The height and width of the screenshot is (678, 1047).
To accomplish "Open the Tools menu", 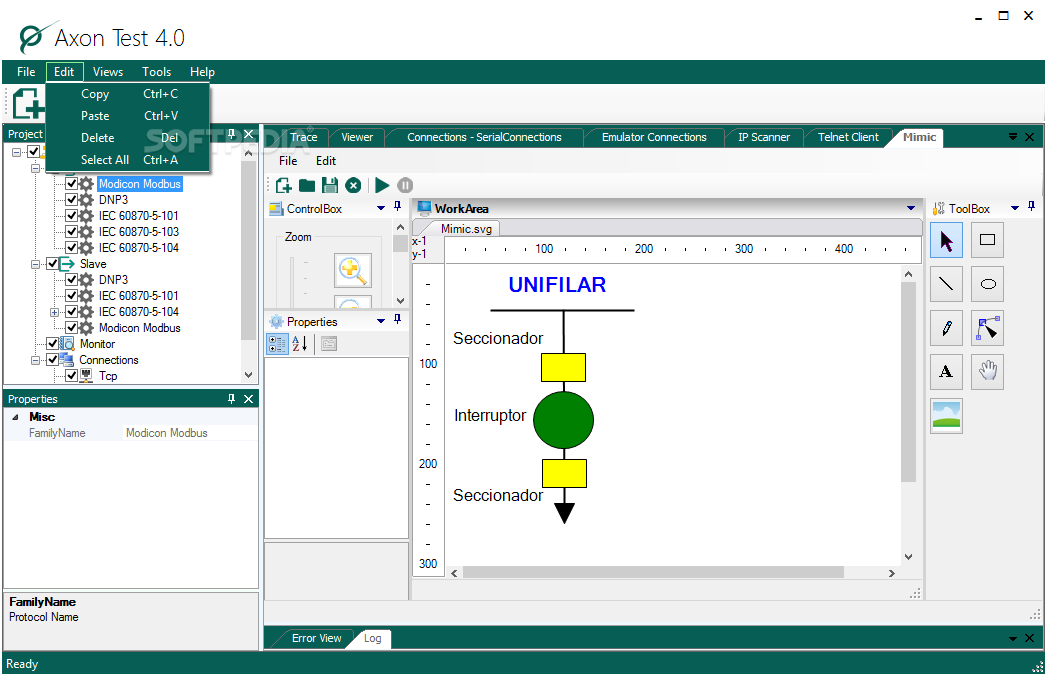I will coord(156,71).
